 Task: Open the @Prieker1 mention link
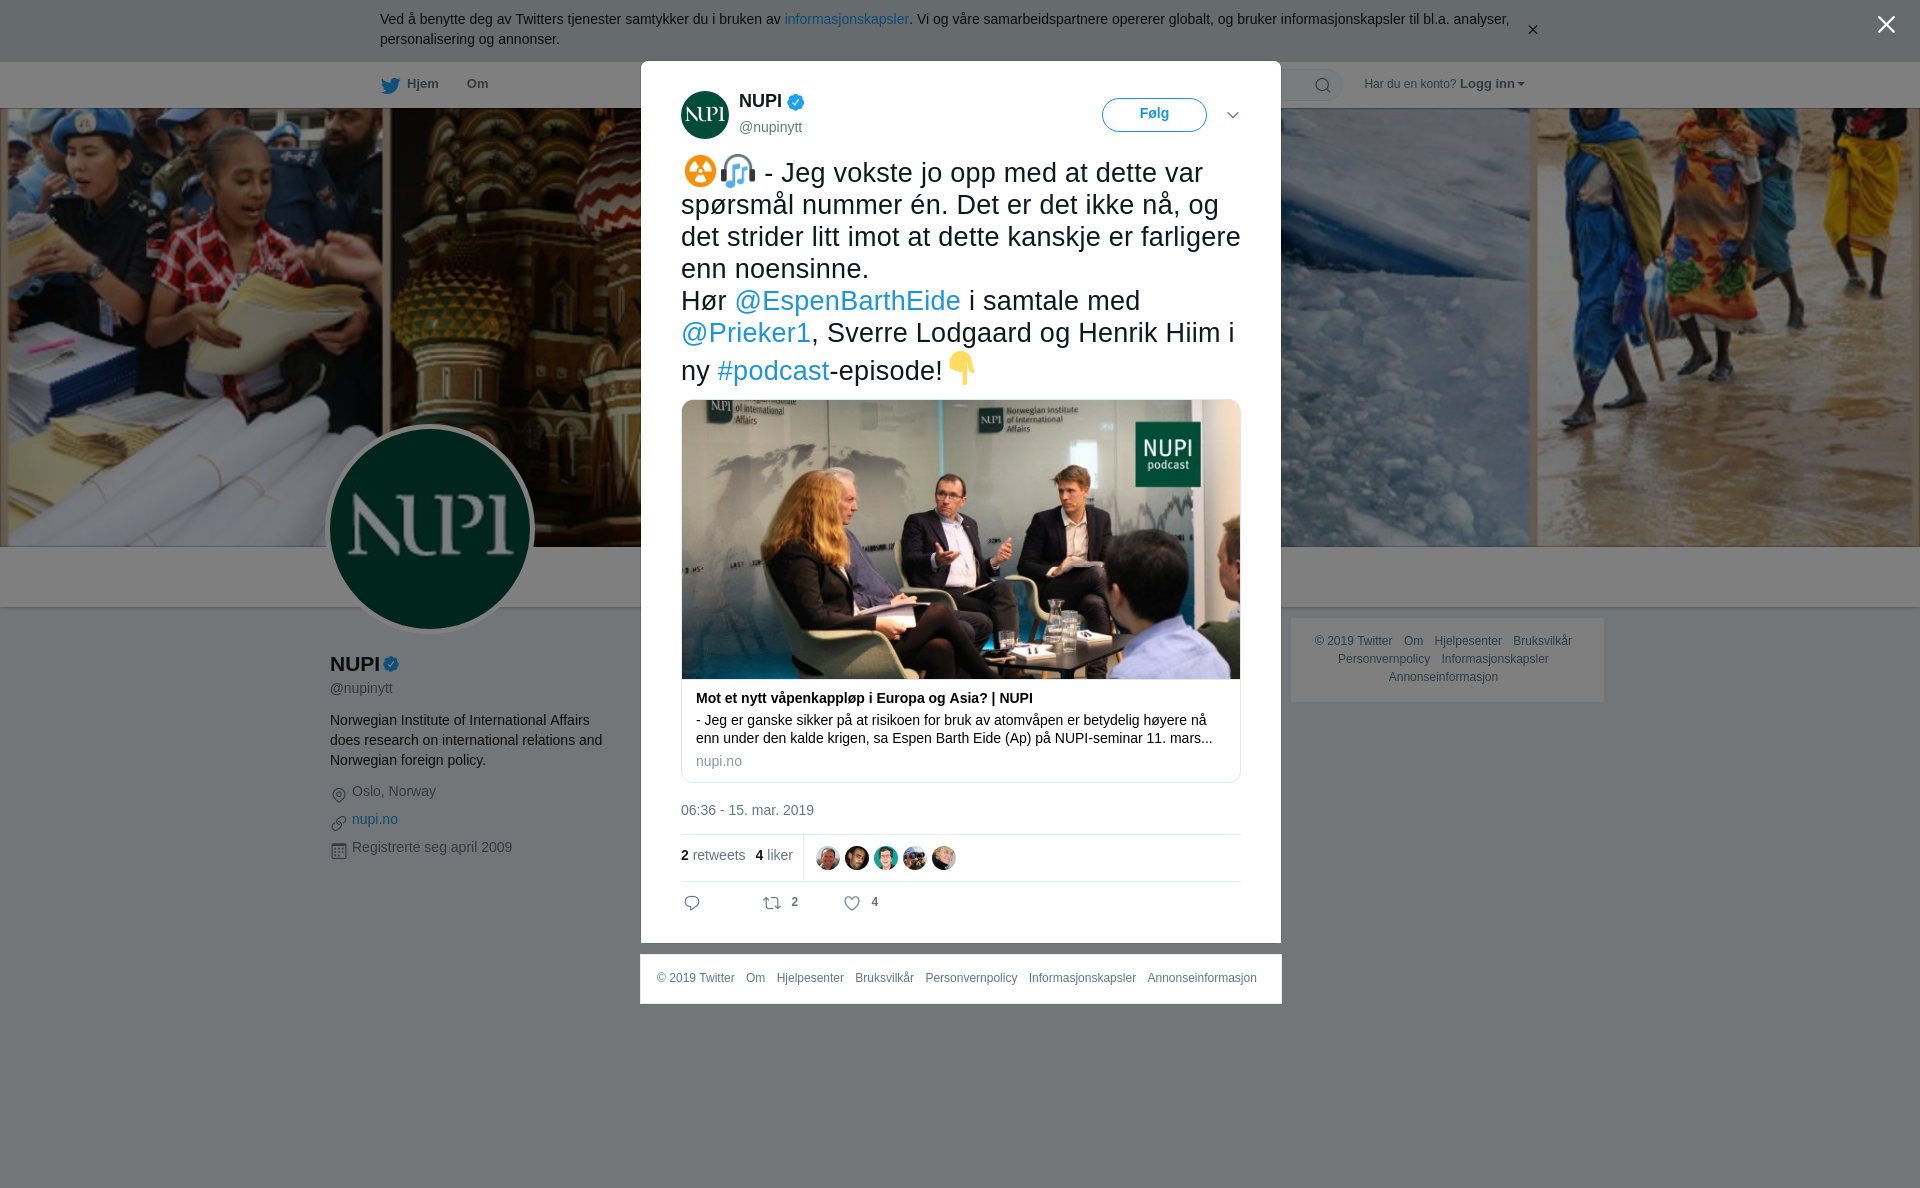click(x=746, y=333)
